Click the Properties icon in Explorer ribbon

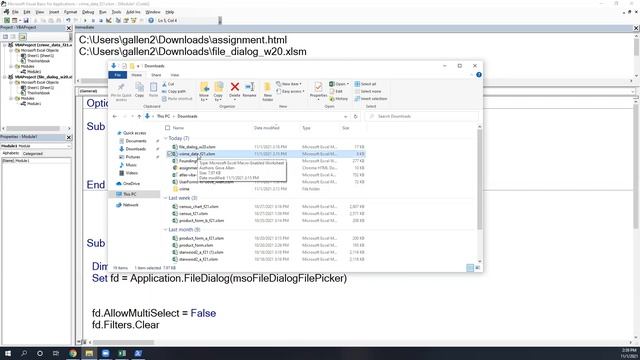(318, 87)
